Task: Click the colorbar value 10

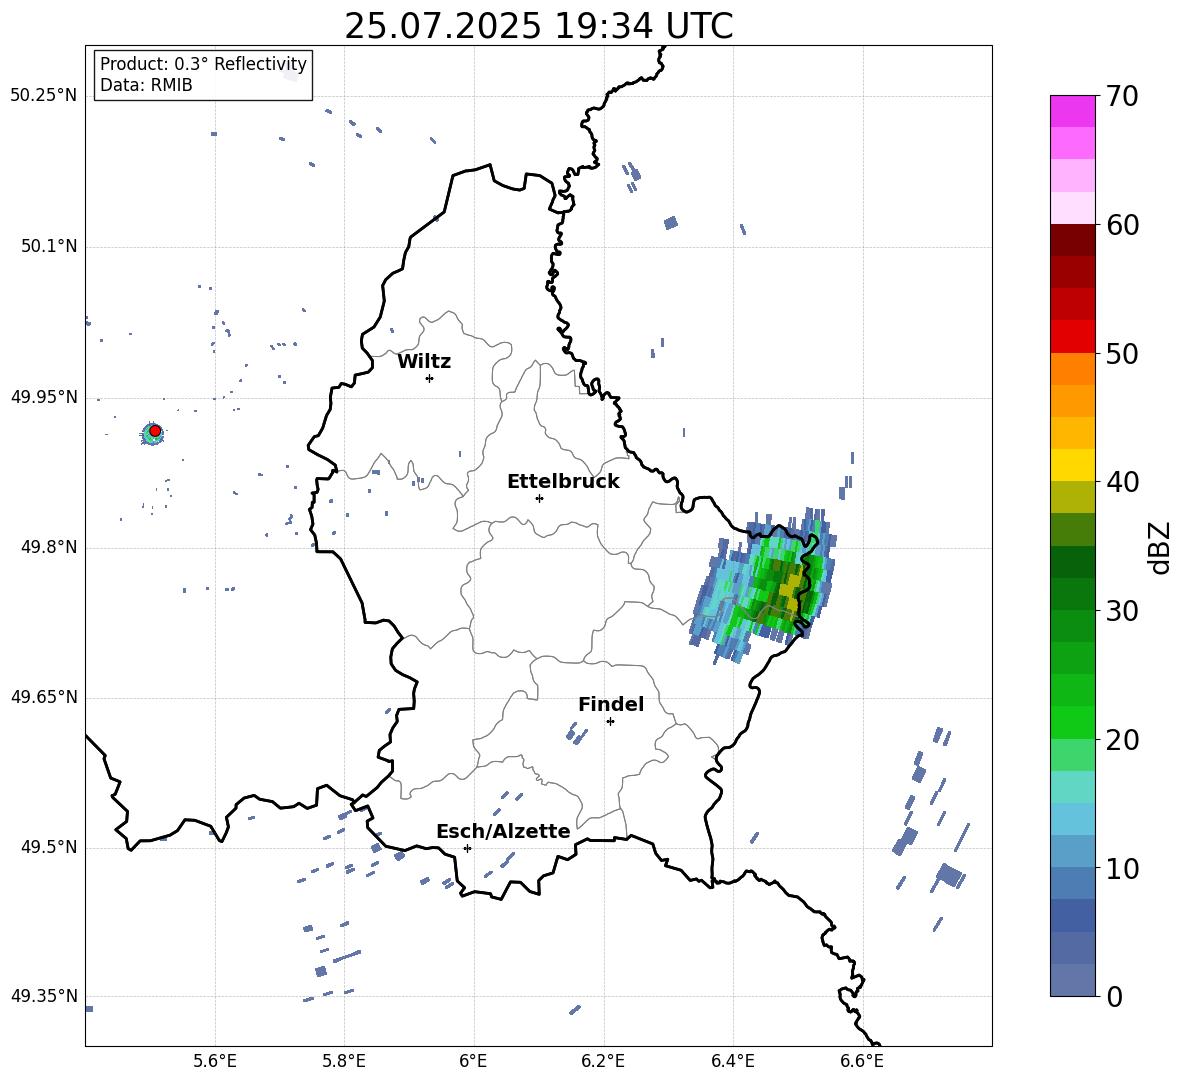Action: click(1122, 868)
